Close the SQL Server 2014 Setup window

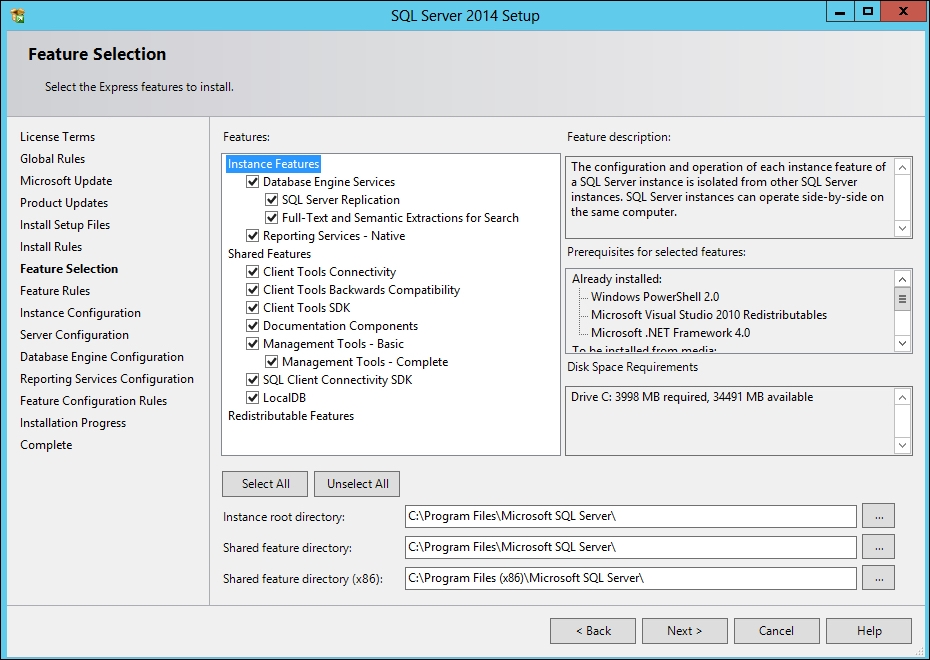tap(903, 12)
